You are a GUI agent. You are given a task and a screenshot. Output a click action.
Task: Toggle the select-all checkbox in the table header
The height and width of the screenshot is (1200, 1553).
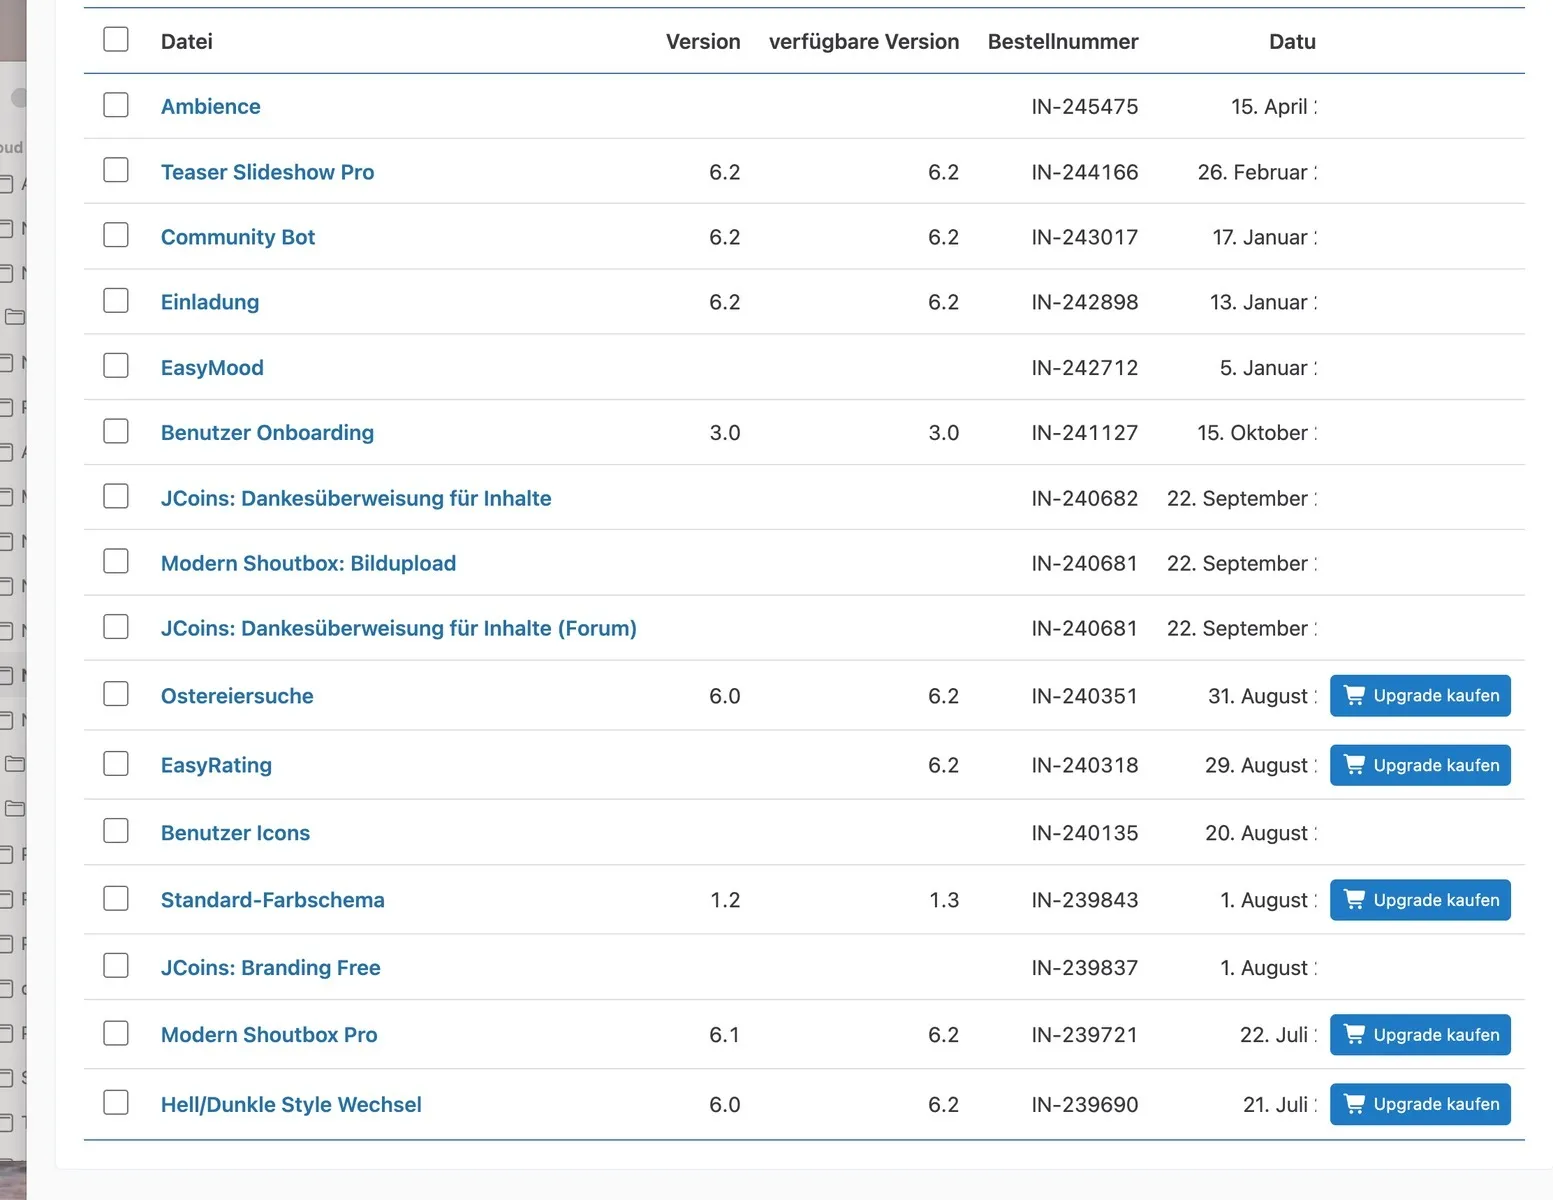coord(116,39)
